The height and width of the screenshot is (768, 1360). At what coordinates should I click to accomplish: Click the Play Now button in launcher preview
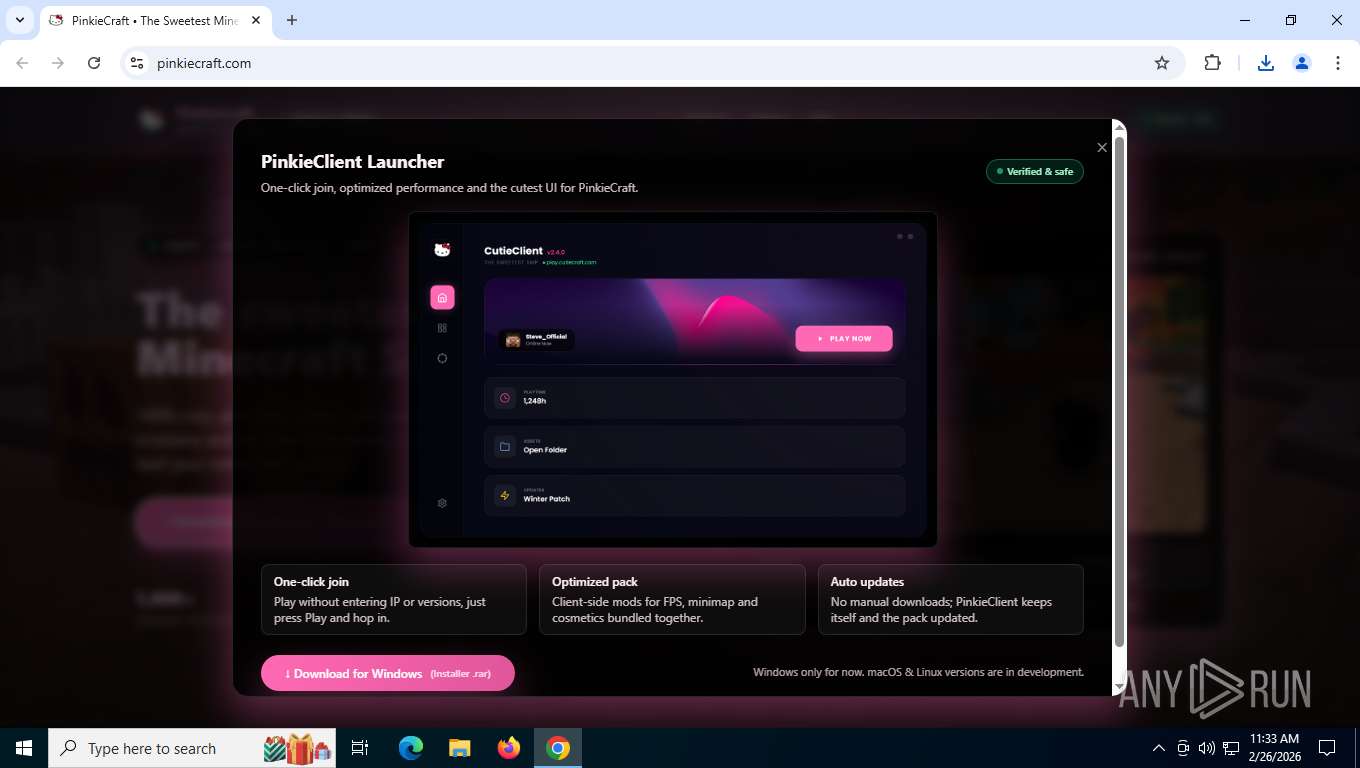click(844, 339)
